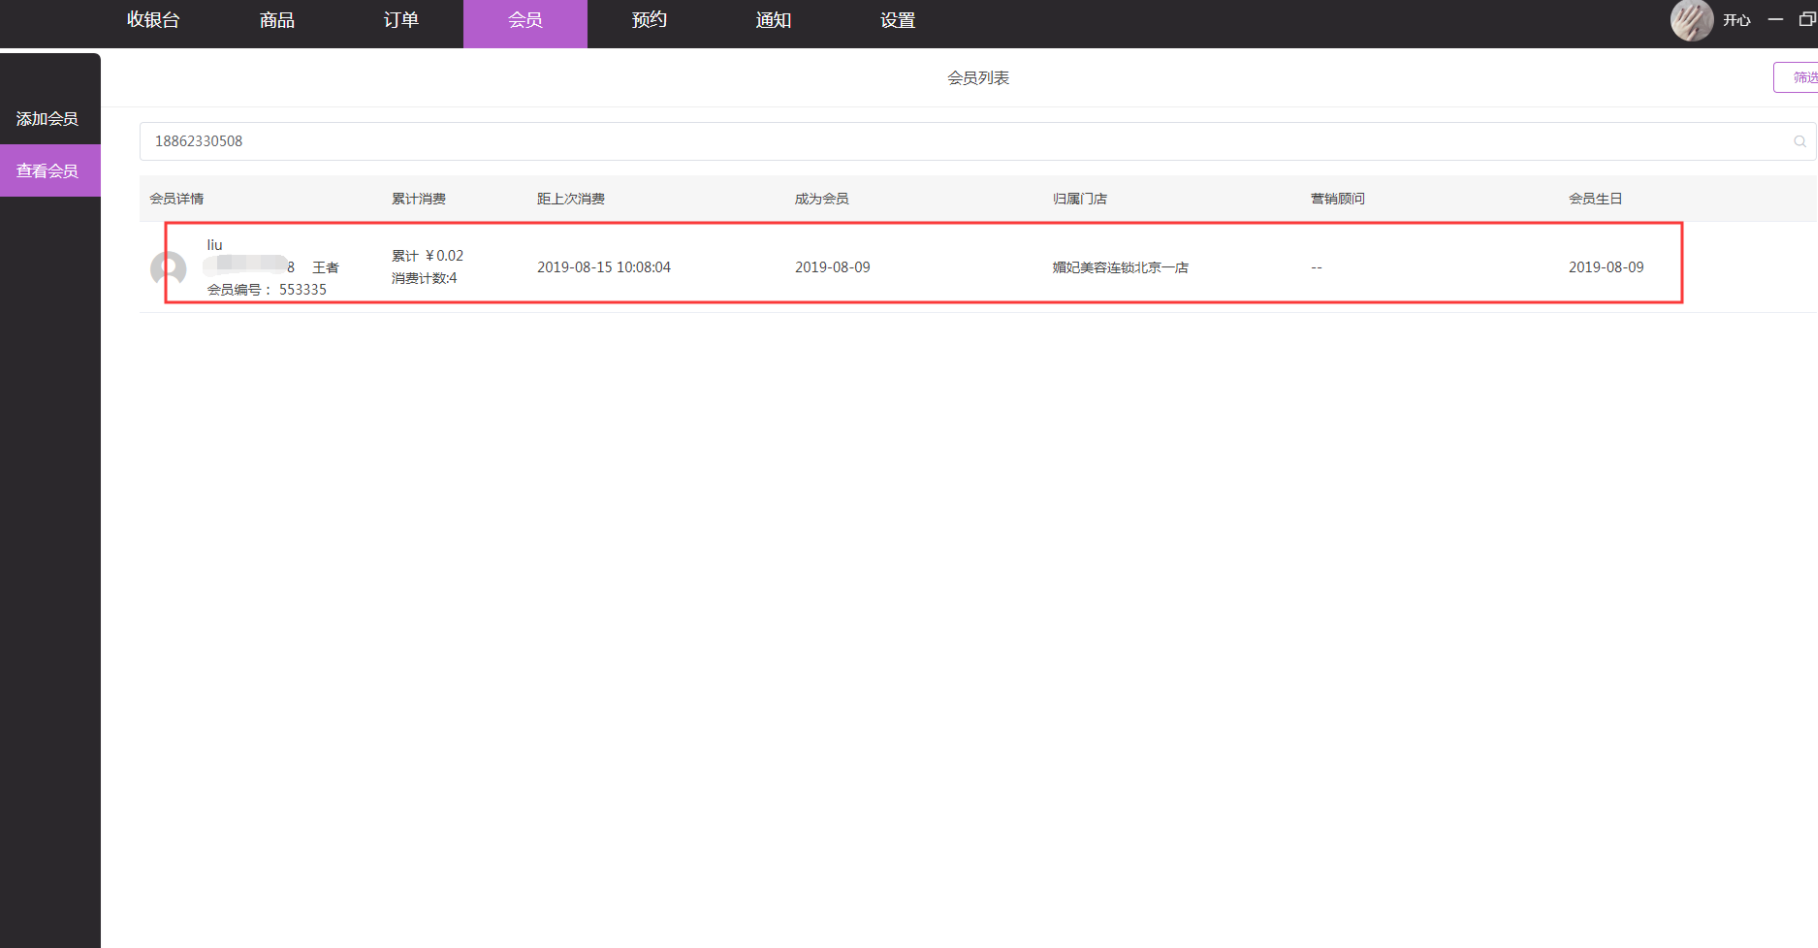Image resolution: width=1818 pixels, height=948 pixels.
Task: Click last purchase time 2019-08-15 10:08:04
Action: pyautogui.click(x=604, y=267)
